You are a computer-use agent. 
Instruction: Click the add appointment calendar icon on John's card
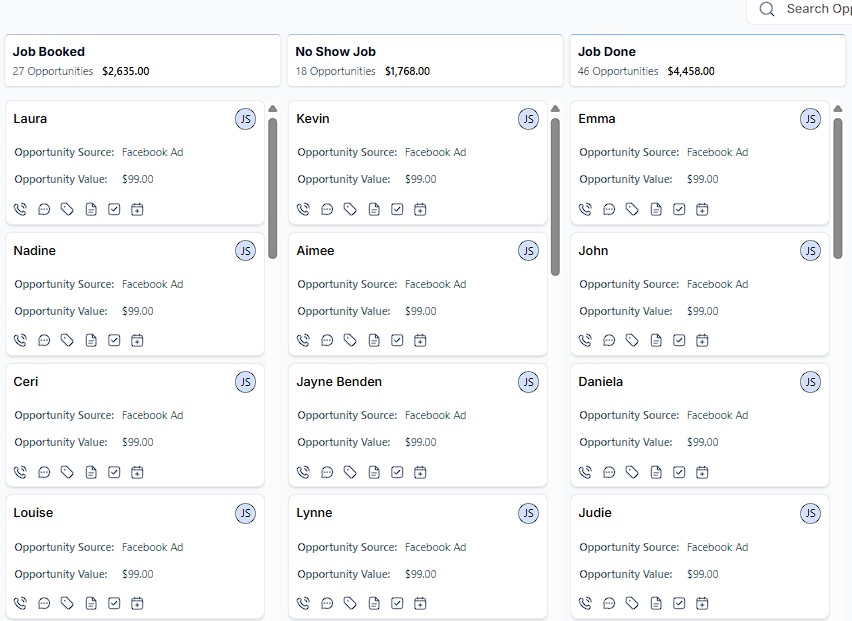[702, 340]
